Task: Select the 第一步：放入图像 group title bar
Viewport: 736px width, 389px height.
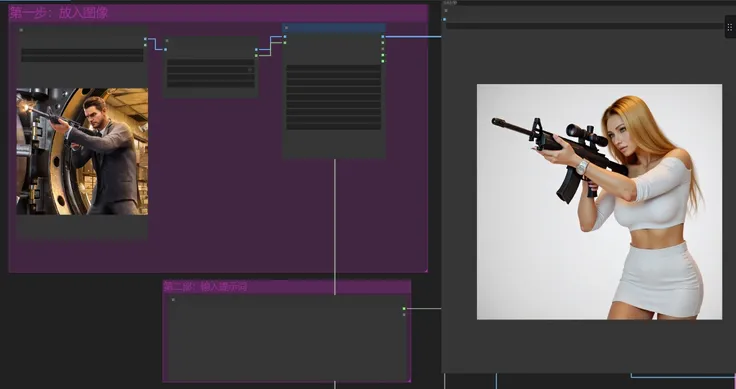Action: [218, 13]
